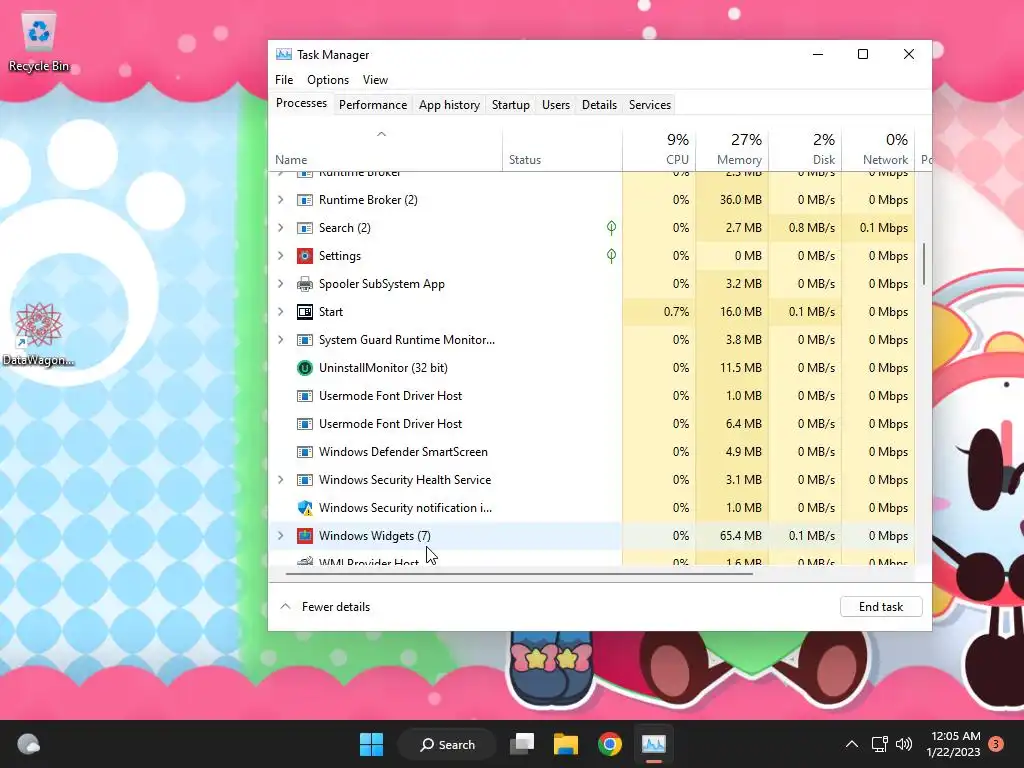Expand the Spooler SubSystem App row
This screenshot has width=1024, height=768.
point(281,284)
